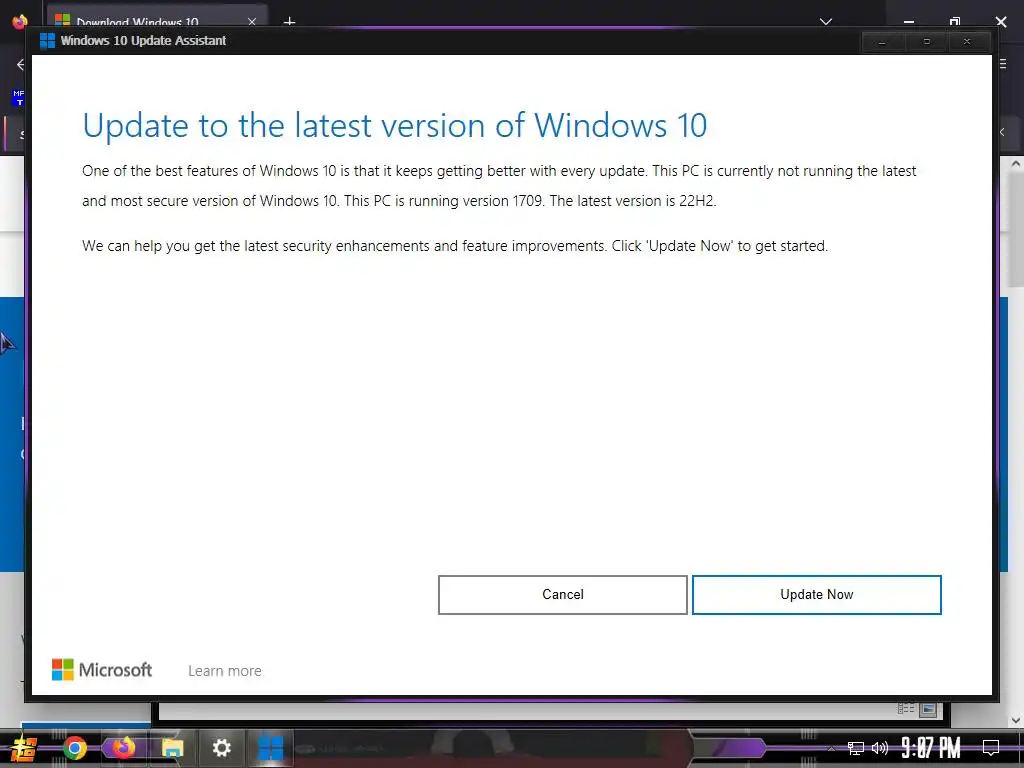Open the volume control in tray
This screenshot has height=768, width=1024.
pos(880,748)
